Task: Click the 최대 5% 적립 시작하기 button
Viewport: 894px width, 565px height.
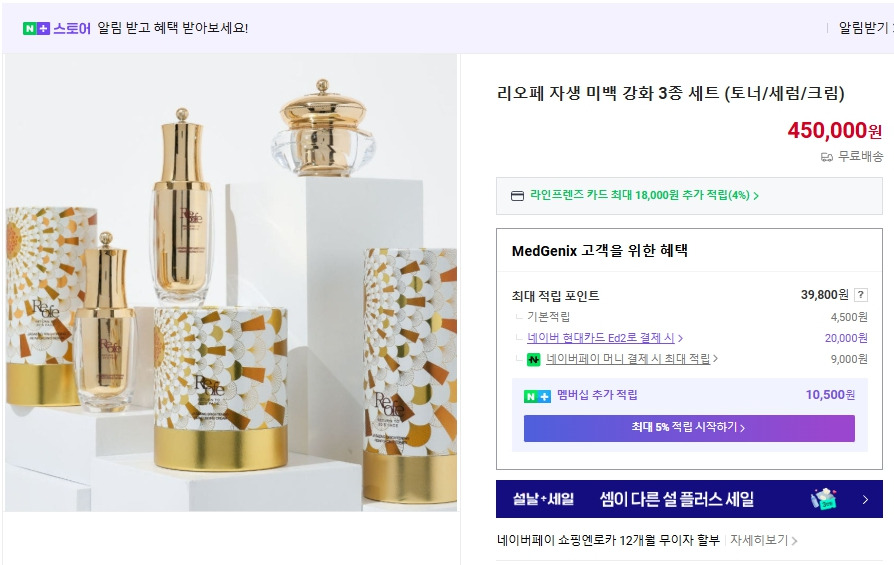Action: click(689, 428)
